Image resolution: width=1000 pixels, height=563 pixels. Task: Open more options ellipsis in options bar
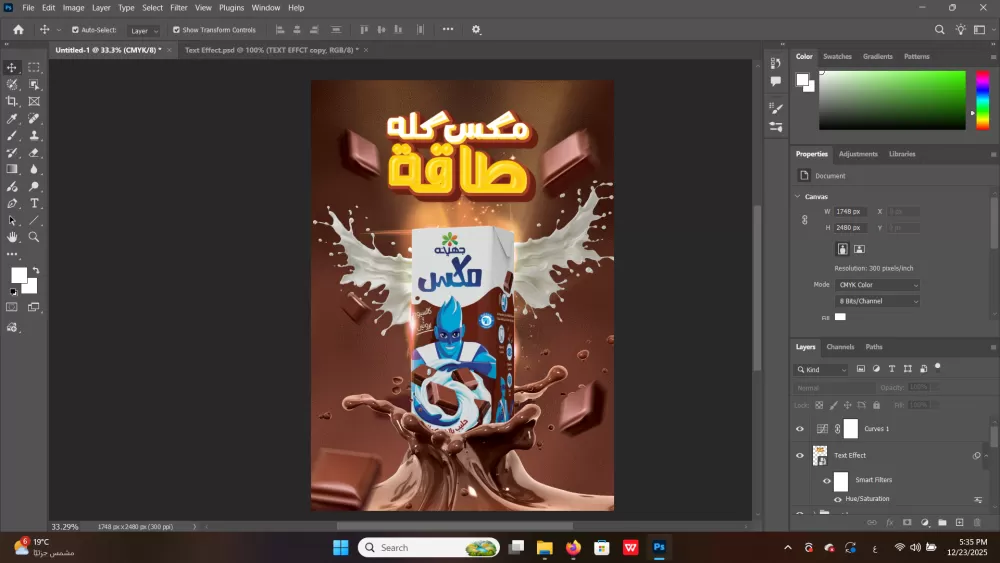pyautogui.click(x=448, y=29)
